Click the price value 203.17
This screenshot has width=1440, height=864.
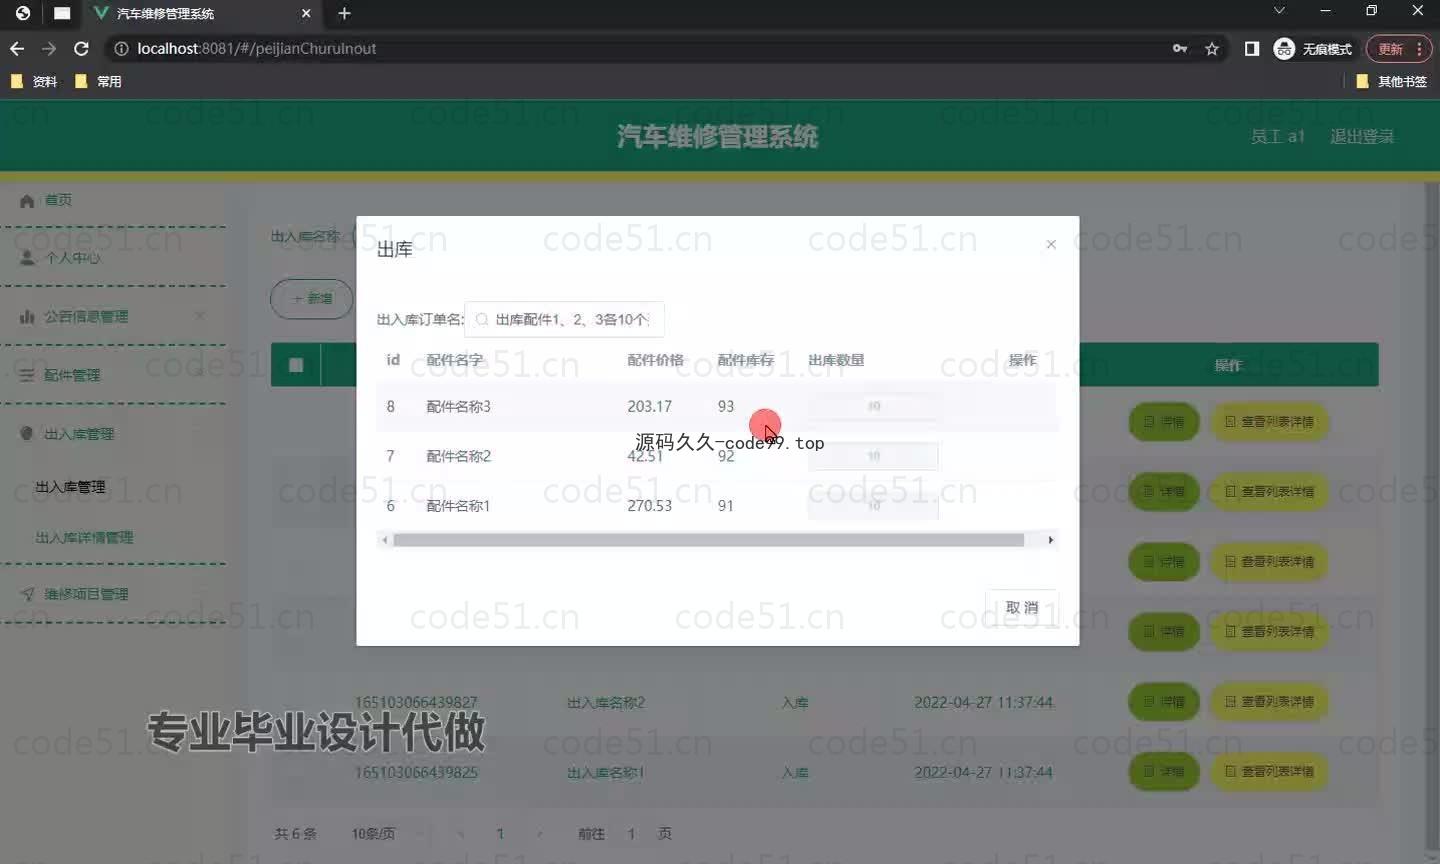pyautogui.click(x=649, y=406)
